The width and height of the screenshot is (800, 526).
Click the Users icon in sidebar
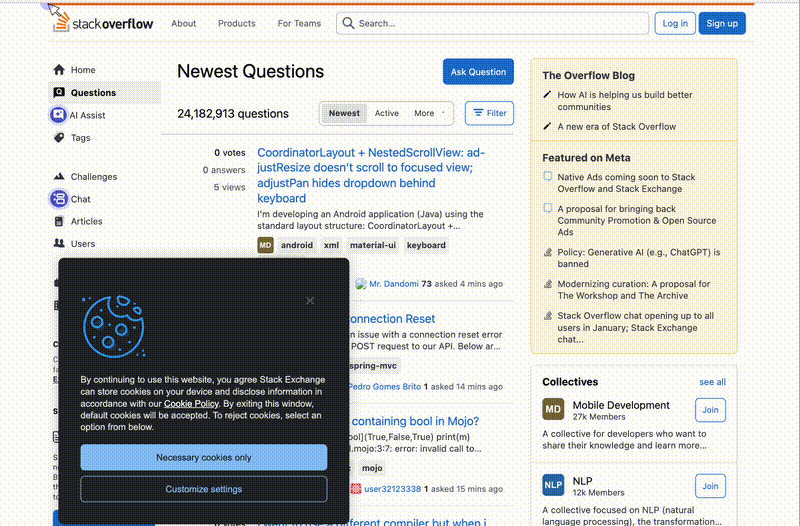point(60,243)
